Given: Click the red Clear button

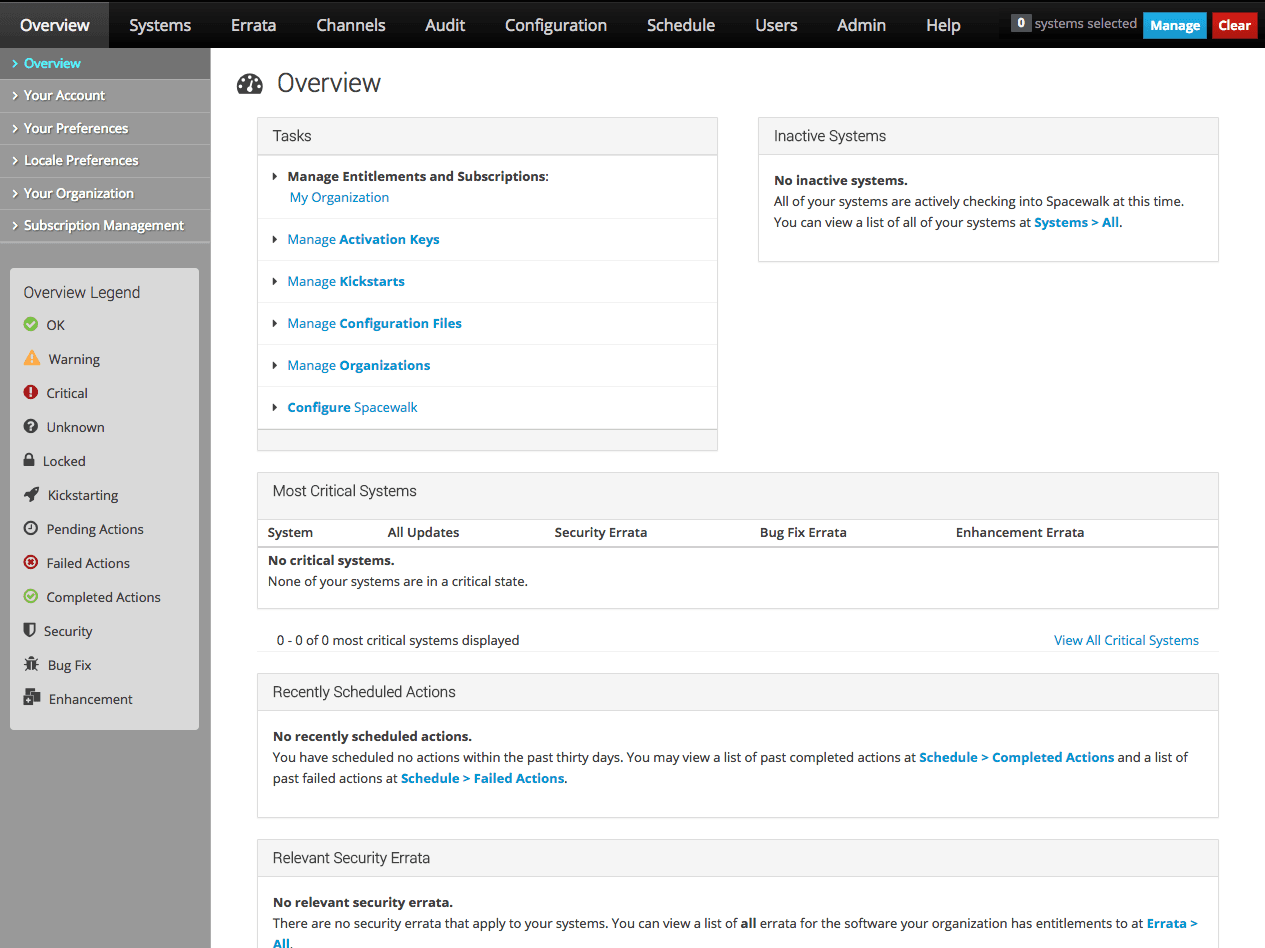Looking at the screenshot, I should [x=1234, y=25].
